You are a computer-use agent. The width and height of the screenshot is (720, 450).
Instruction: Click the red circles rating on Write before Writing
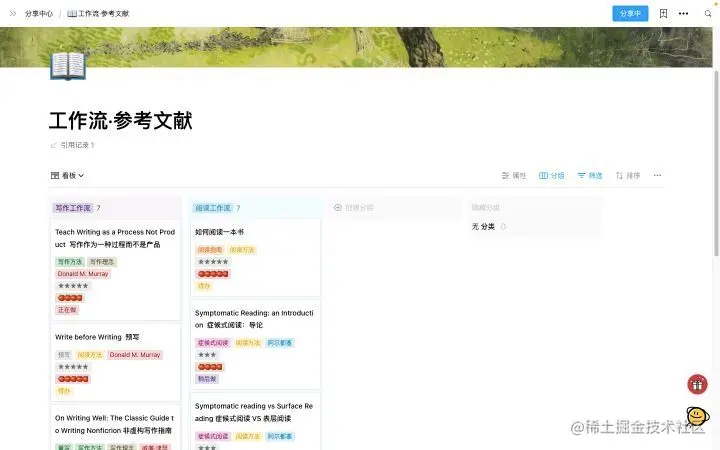(73, 379)
